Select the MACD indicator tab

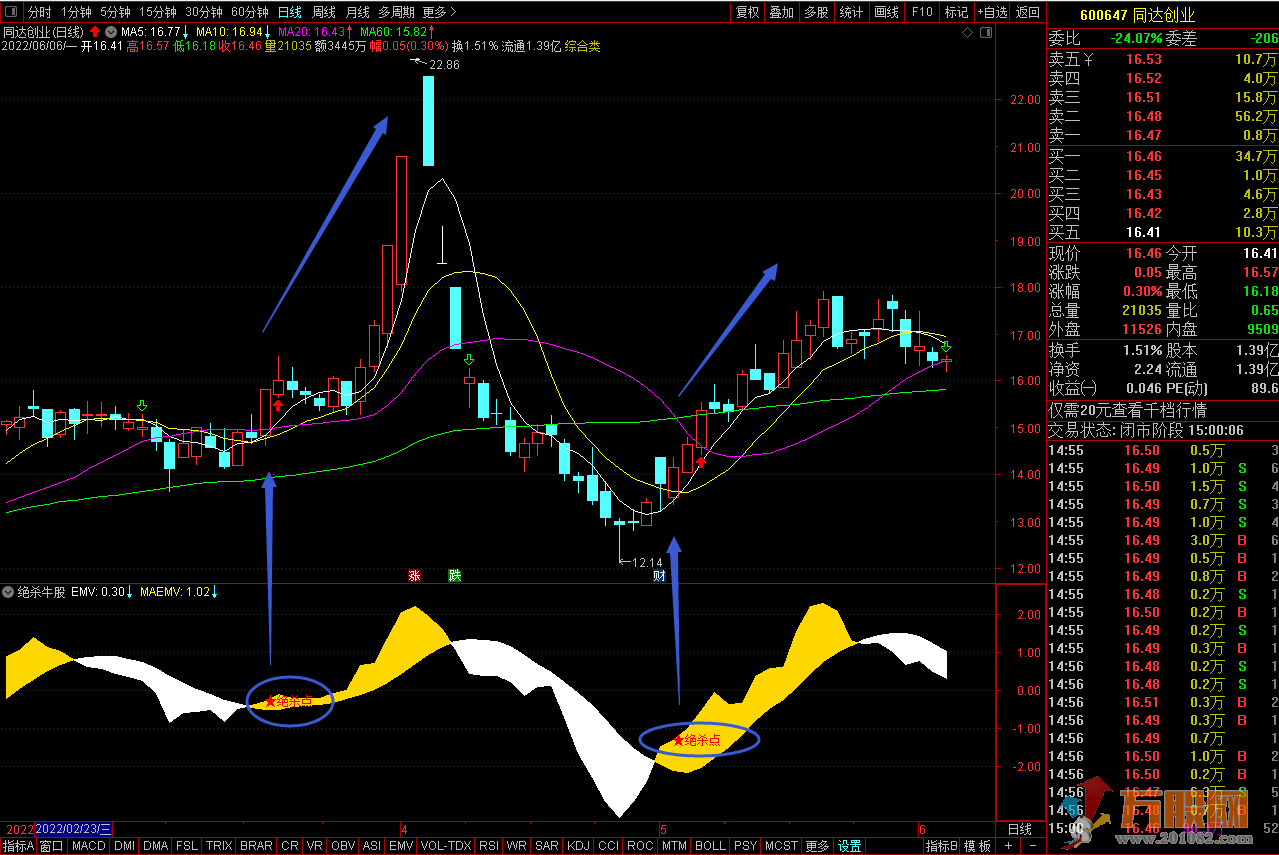[89, 846]
